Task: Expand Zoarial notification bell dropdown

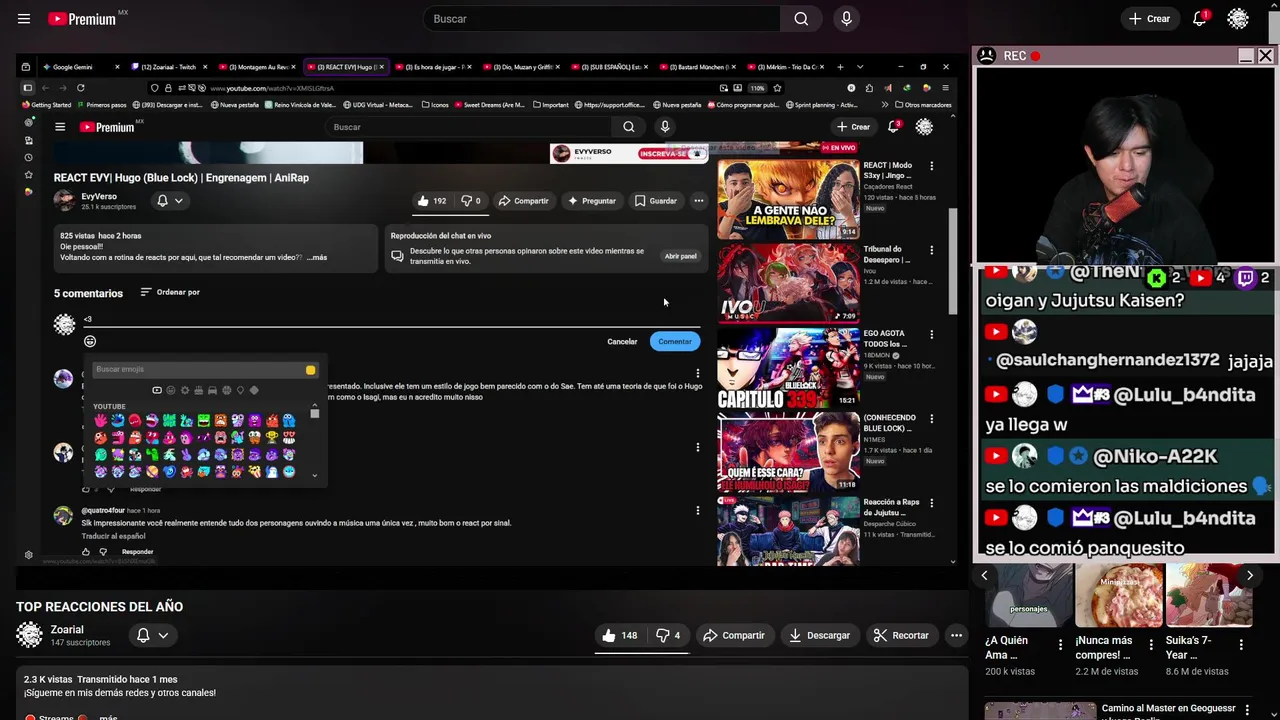Action: 152,635
